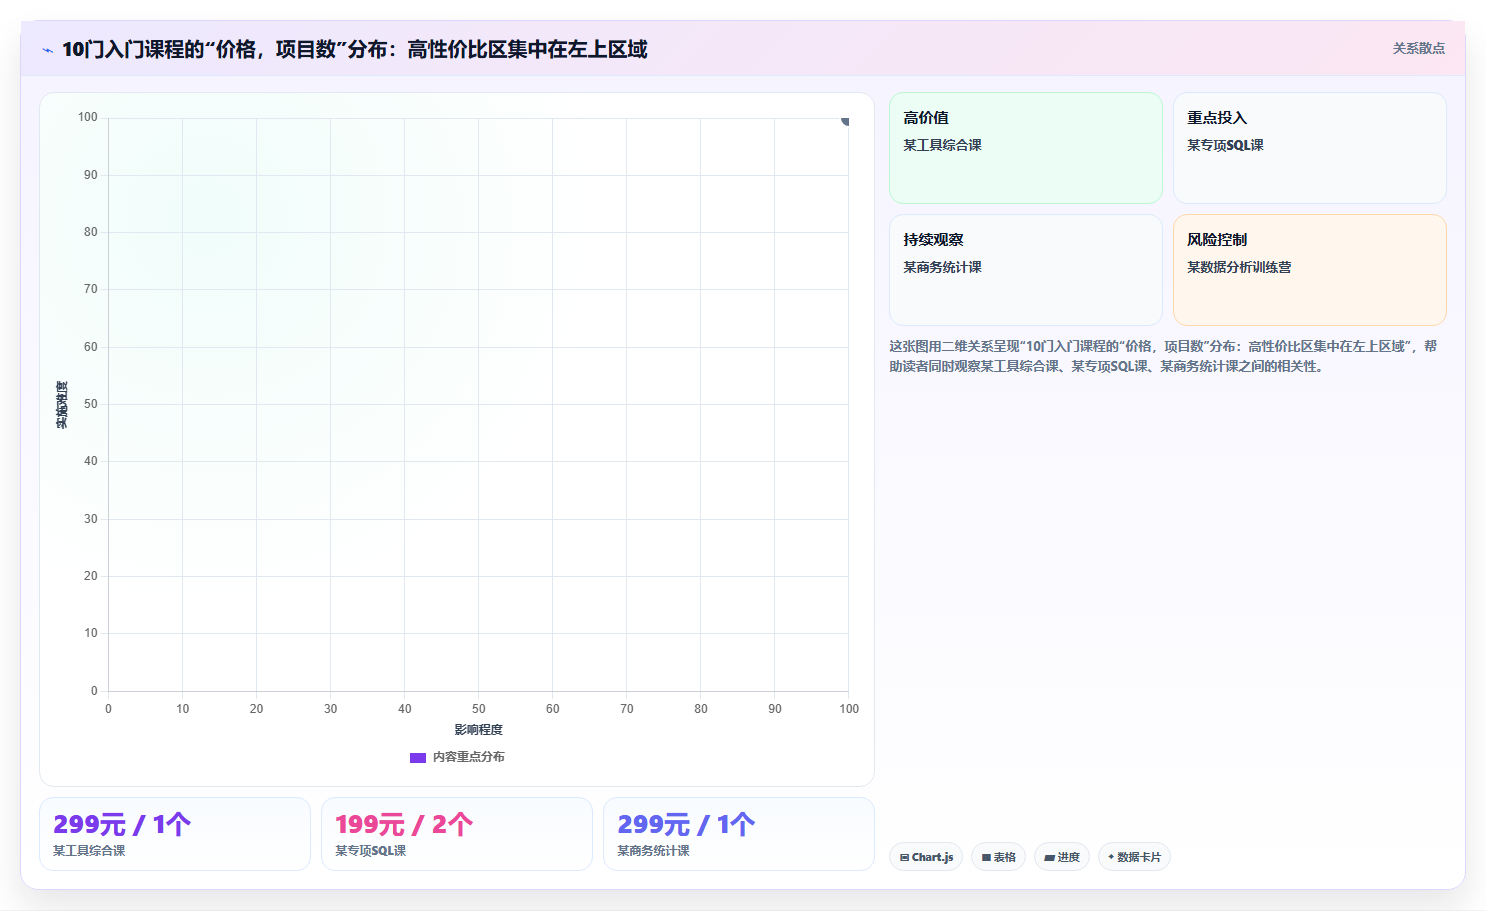Open the 持续观察 card
Image resolution: width=1486 pixels, height=911 pixels.
click(x=1026, y=270)
